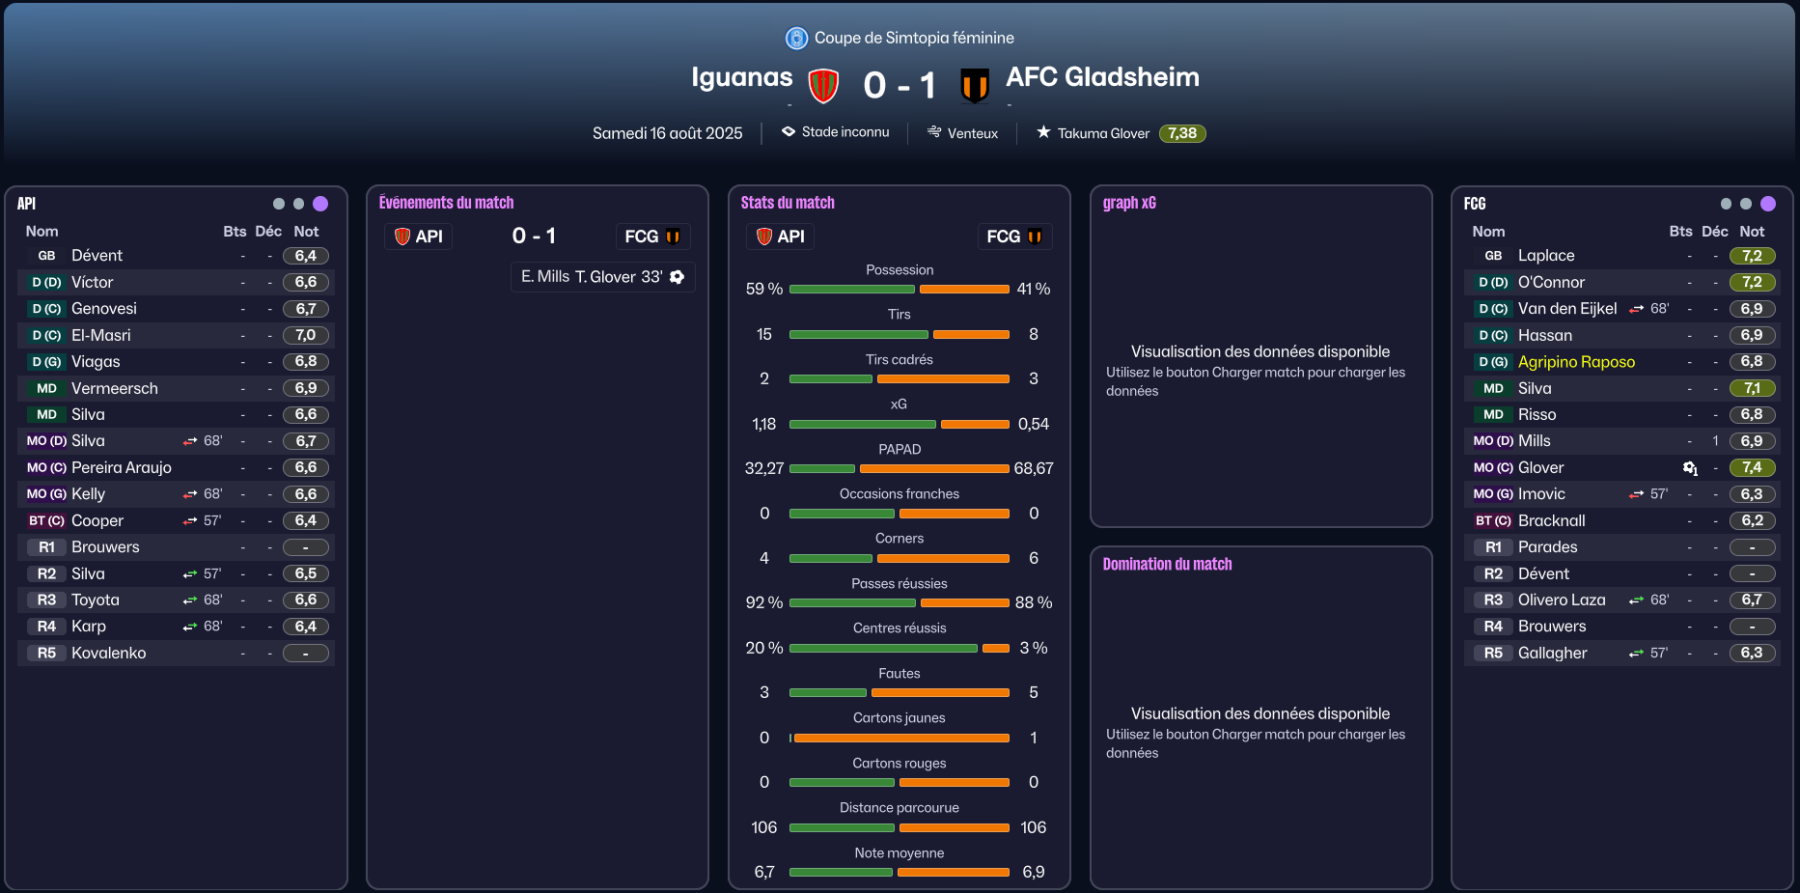Image resolution: width=1800 pixels, height=893 pixels.
Task: Click the substitution arrows next to Cooper
Action: coord(190,521)
